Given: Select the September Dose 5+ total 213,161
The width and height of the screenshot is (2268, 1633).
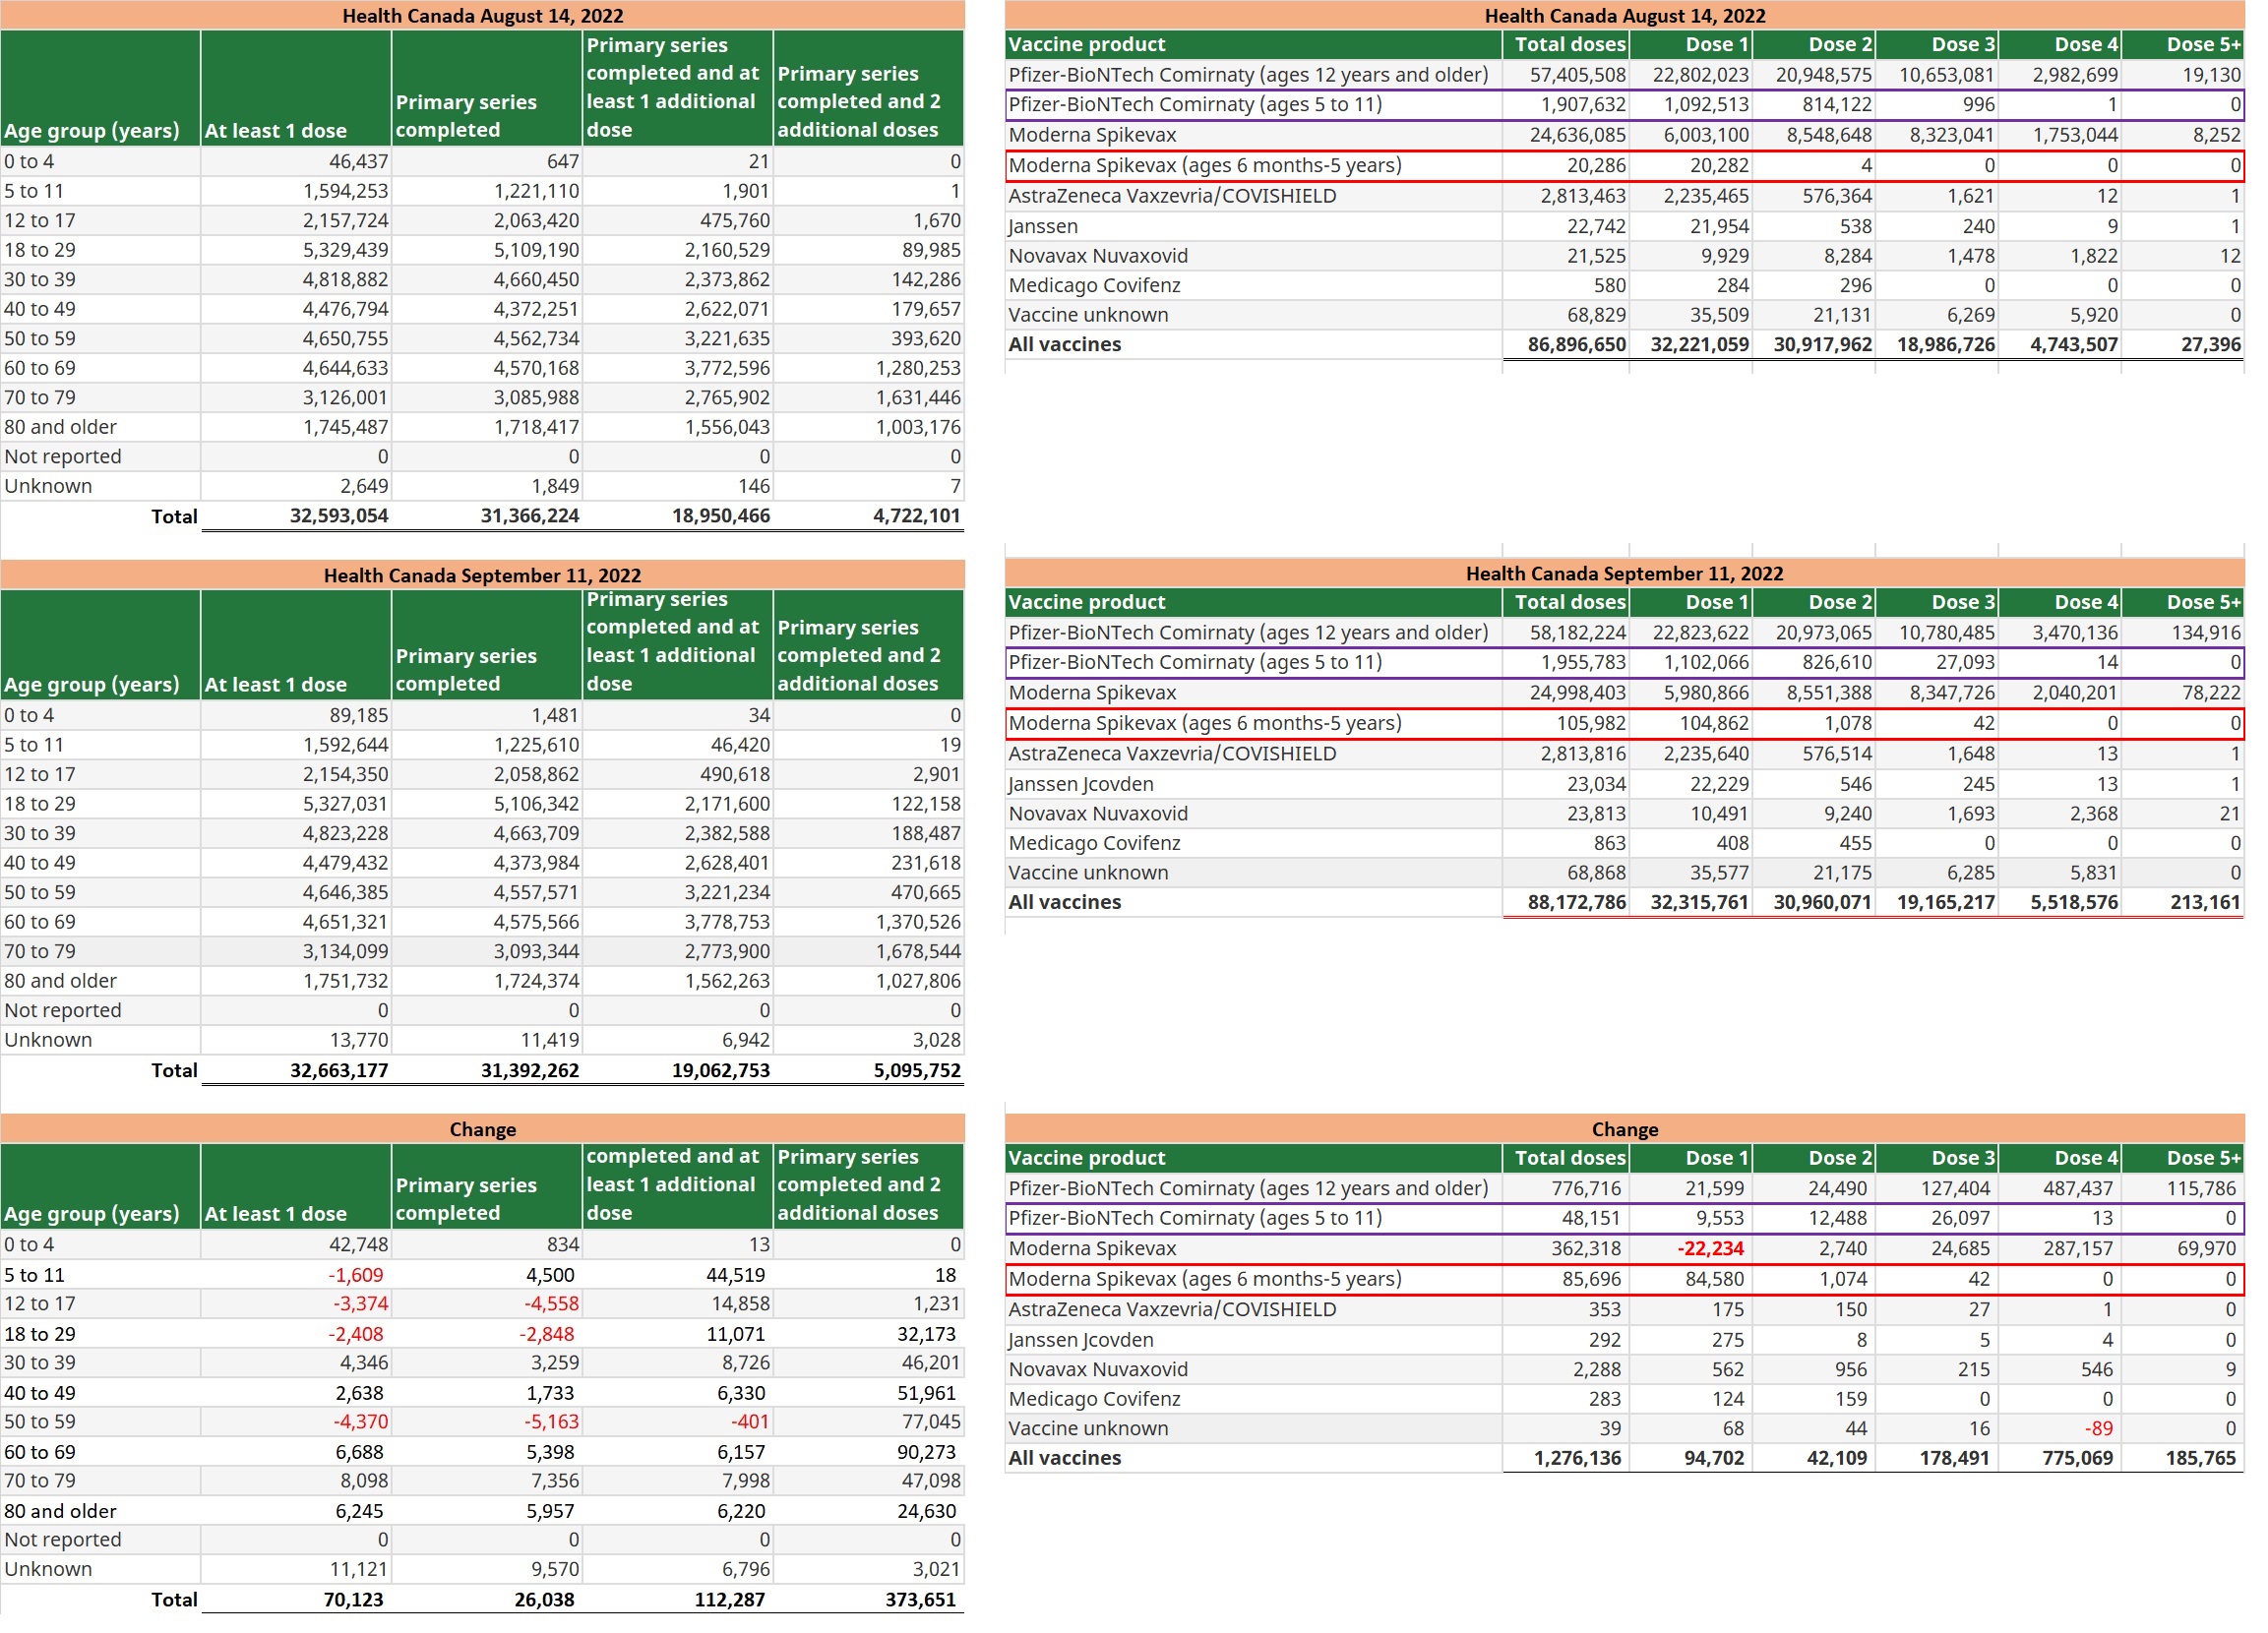Looking at the screenshot, I should click(x=2183, y=902).
